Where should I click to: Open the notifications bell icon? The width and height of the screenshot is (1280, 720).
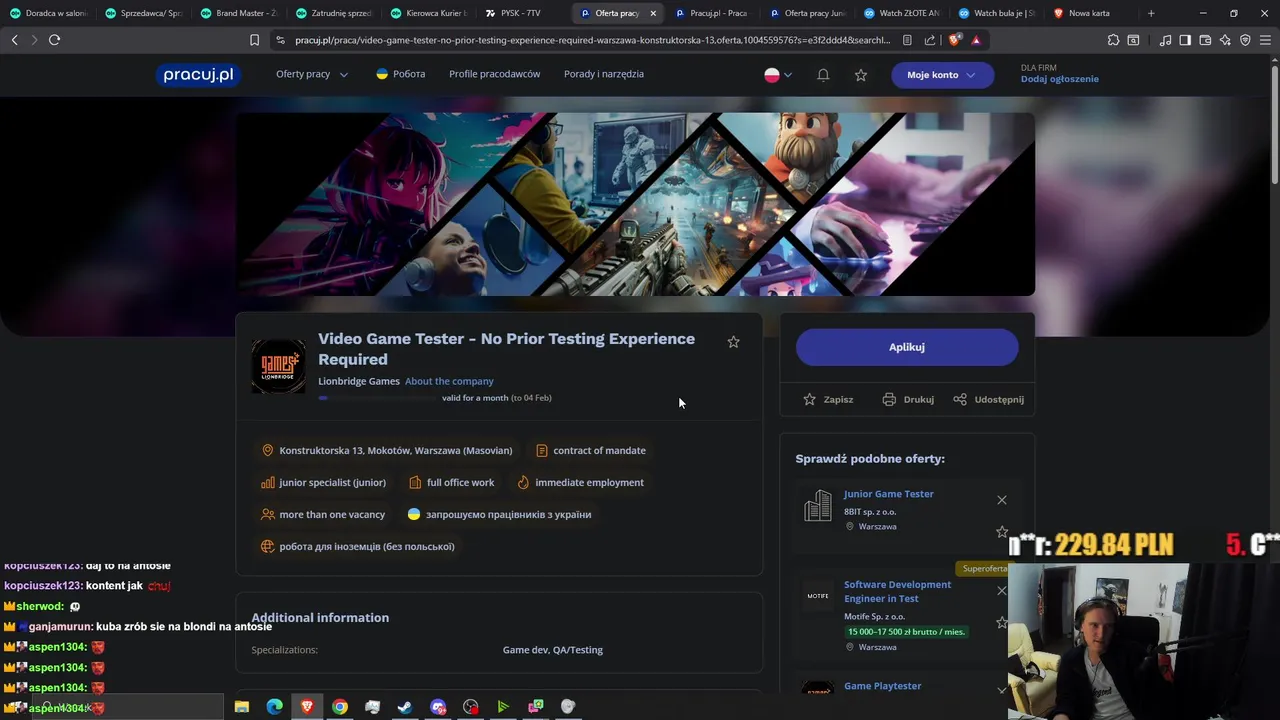(823, 75)
